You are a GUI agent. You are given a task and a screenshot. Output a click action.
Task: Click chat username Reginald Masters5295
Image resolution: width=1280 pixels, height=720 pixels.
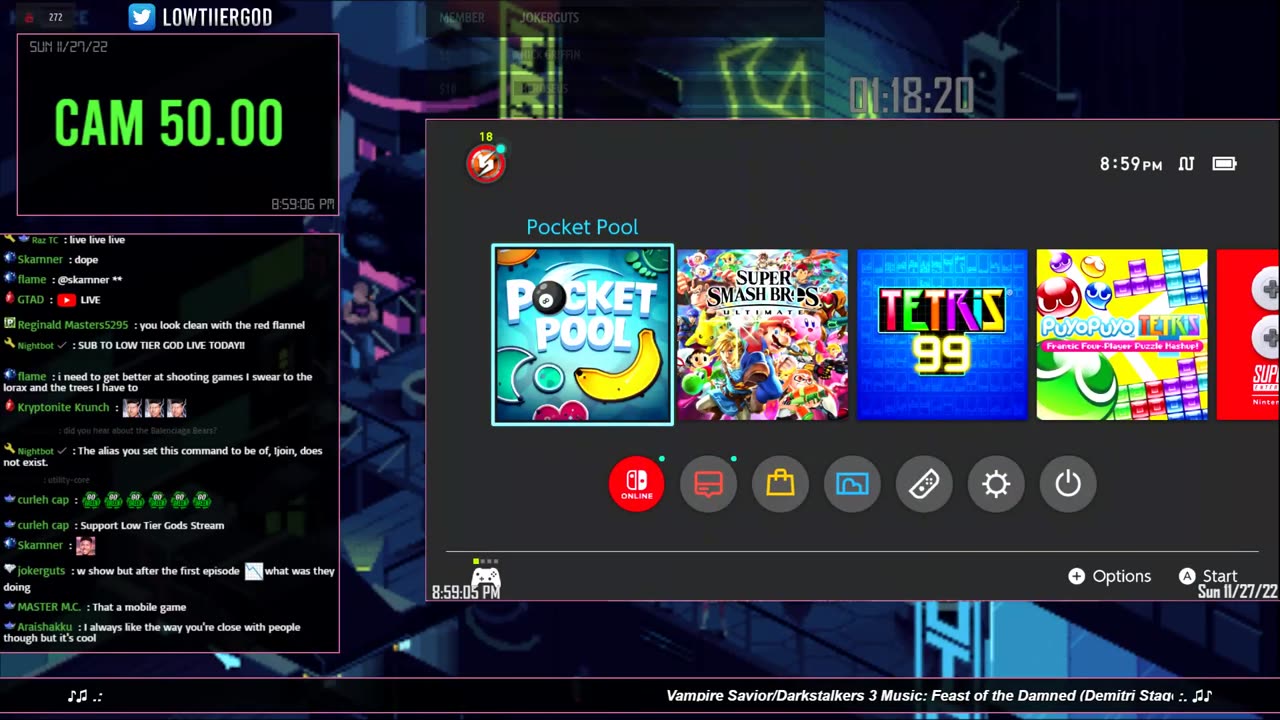point(72,325)
